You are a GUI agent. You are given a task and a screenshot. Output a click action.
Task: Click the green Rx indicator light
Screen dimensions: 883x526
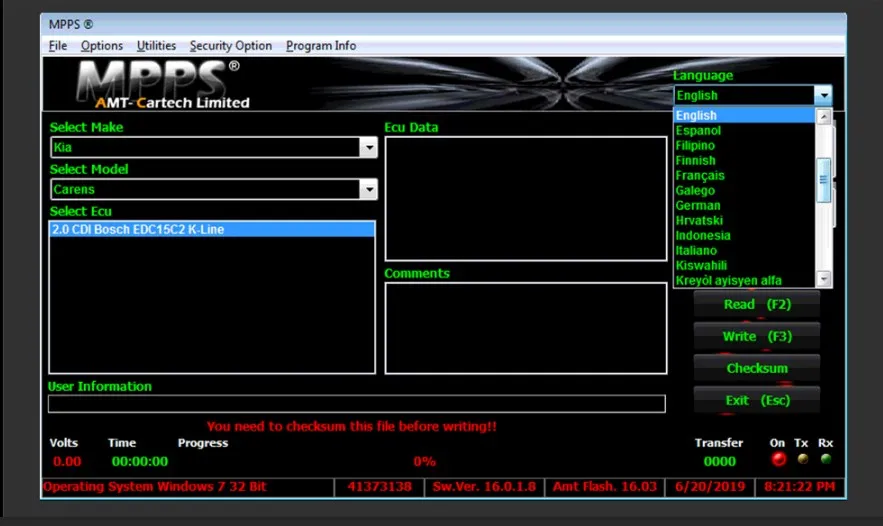[826, 459]
